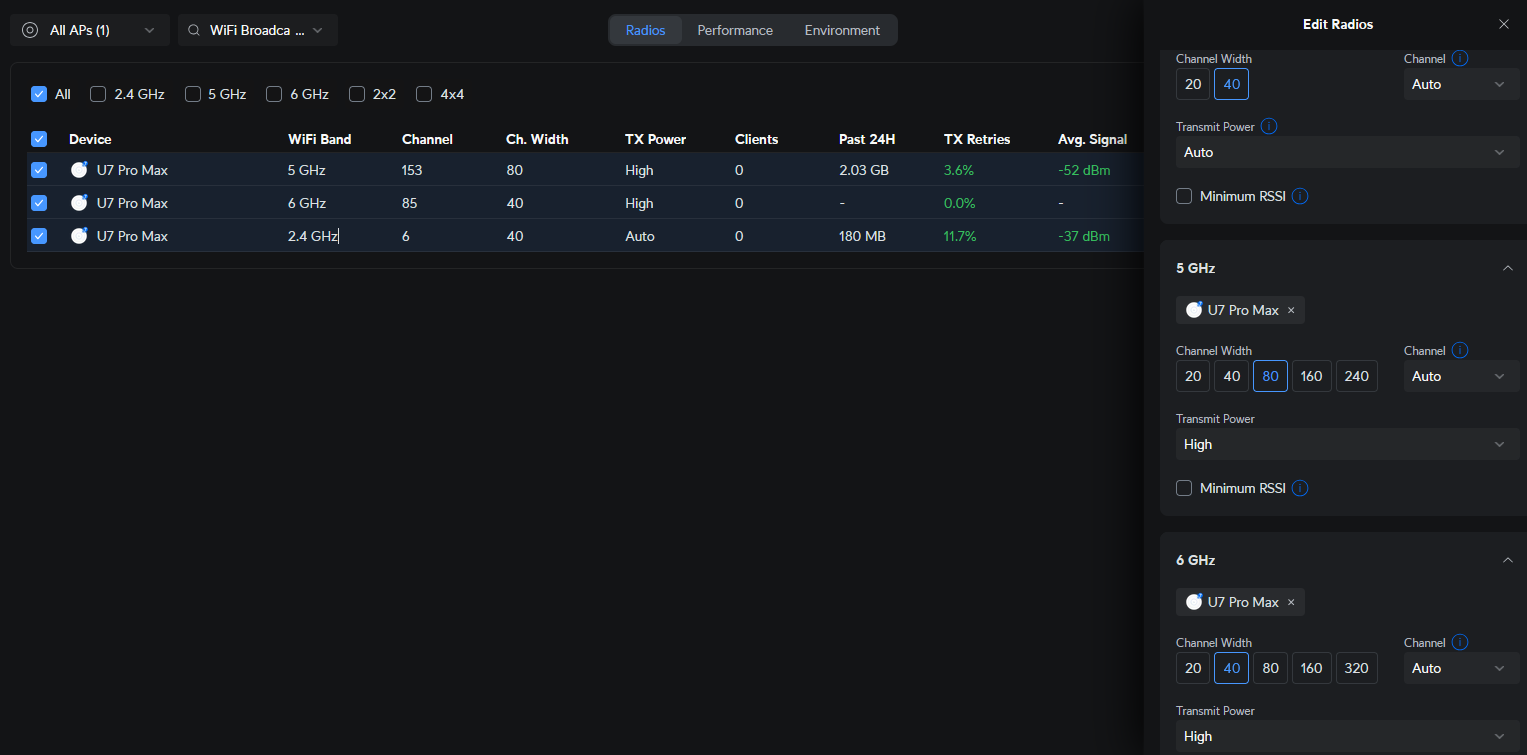The width and height of the screenshot is (1527, 755).
Task: Switch to the Environment tab
Action: click(842, 30)
